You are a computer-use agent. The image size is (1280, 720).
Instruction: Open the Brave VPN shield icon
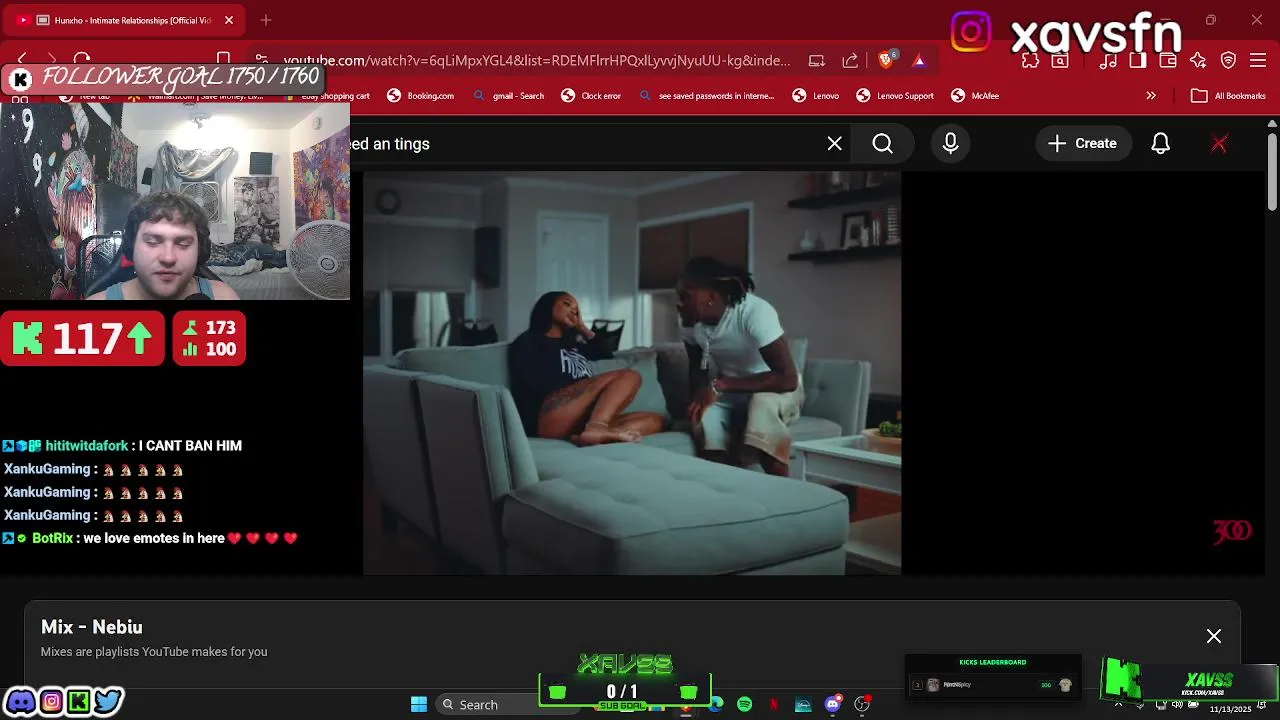1229,60
